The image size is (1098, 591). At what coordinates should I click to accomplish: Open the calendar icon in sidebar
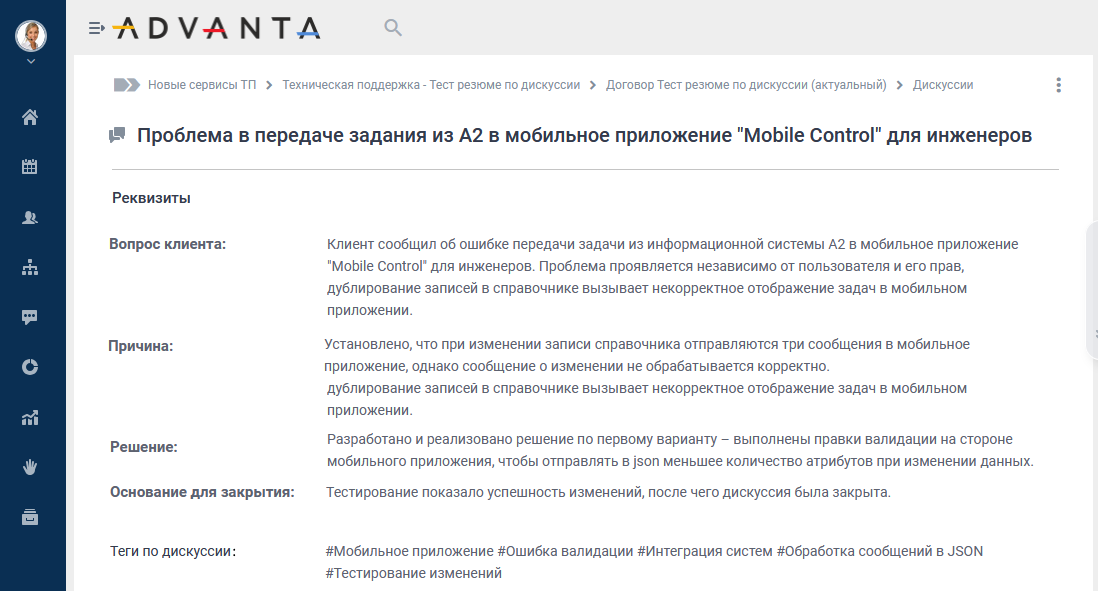(x=30, y=167)
